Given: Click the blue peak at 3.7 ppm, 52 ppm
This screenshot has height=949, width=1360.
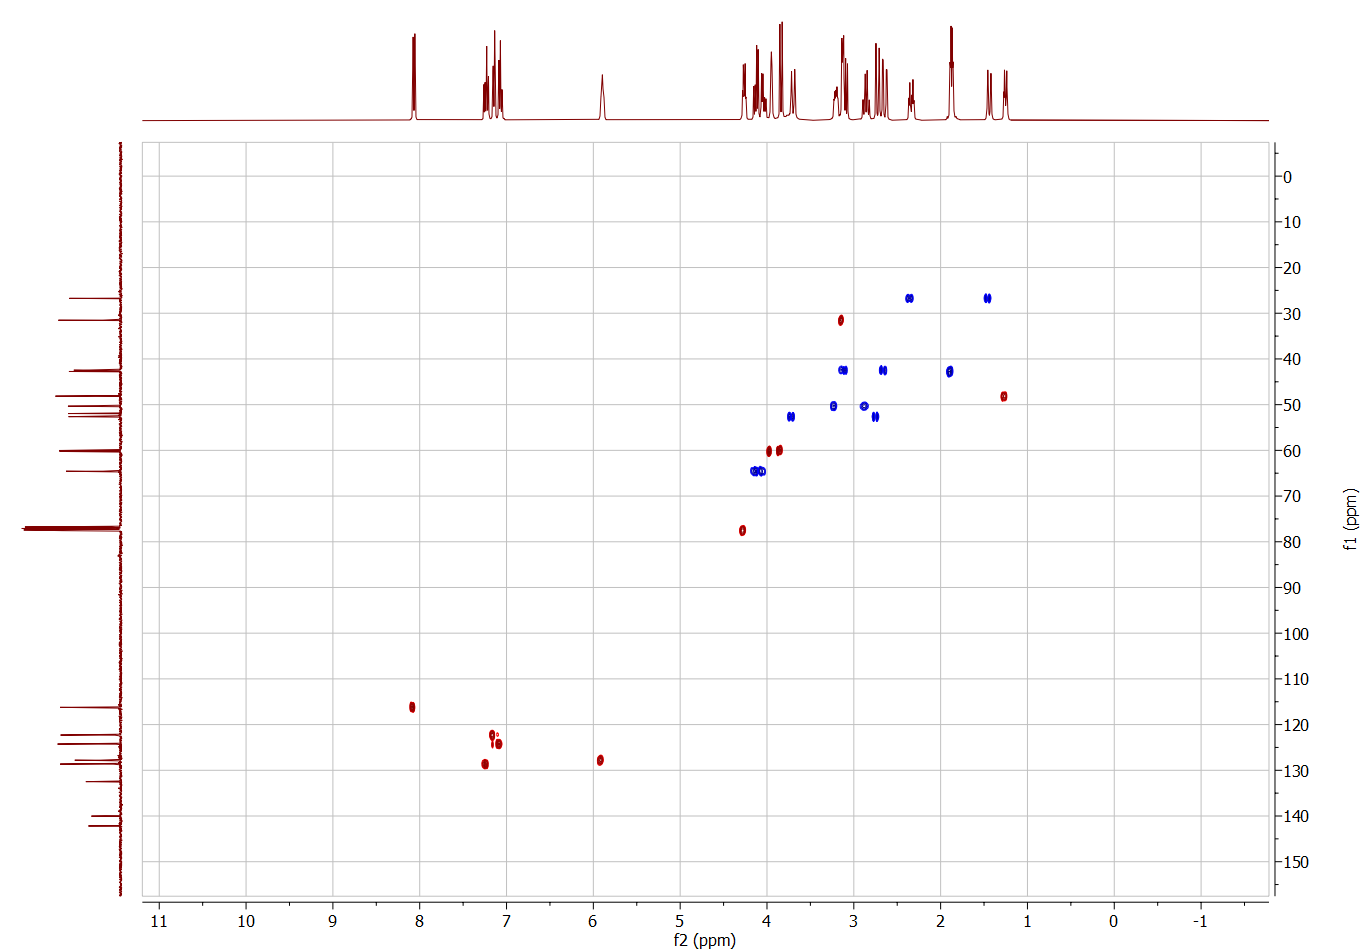Looking at the screenshot, I should click(x=791, y=416).
